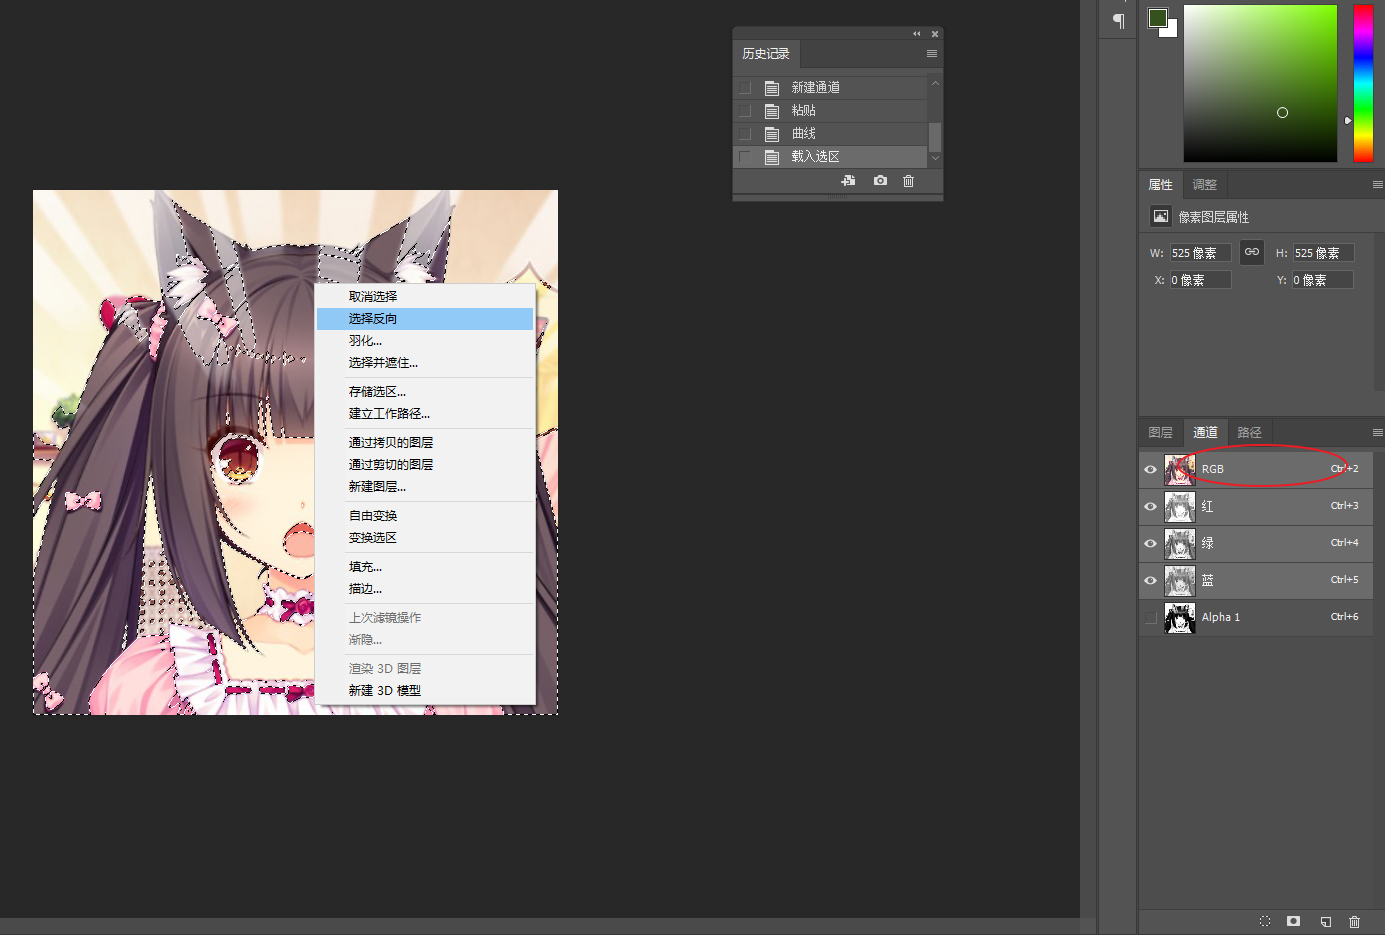The width and height of the screenshot is (1385, 935).
Task: Click the white background color swatch
Action: pyautogui.click(x=1170, y=30)
